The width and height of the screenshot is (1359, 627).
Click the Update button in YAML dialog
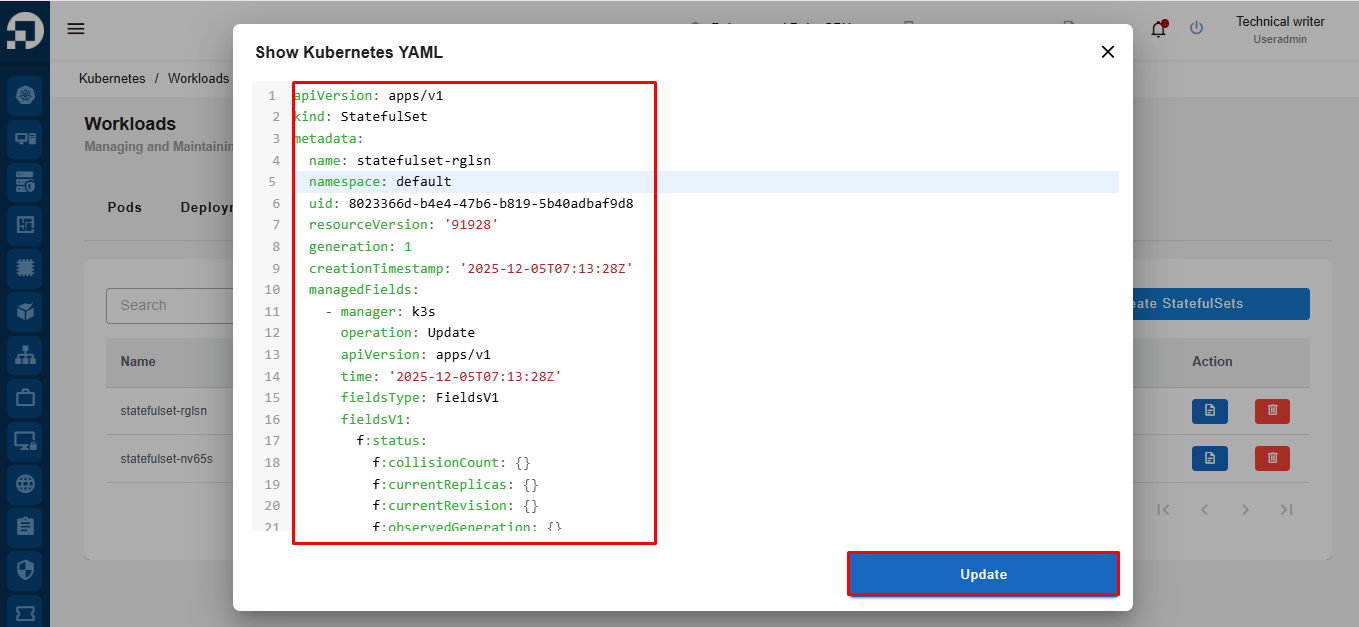point(983,574)
